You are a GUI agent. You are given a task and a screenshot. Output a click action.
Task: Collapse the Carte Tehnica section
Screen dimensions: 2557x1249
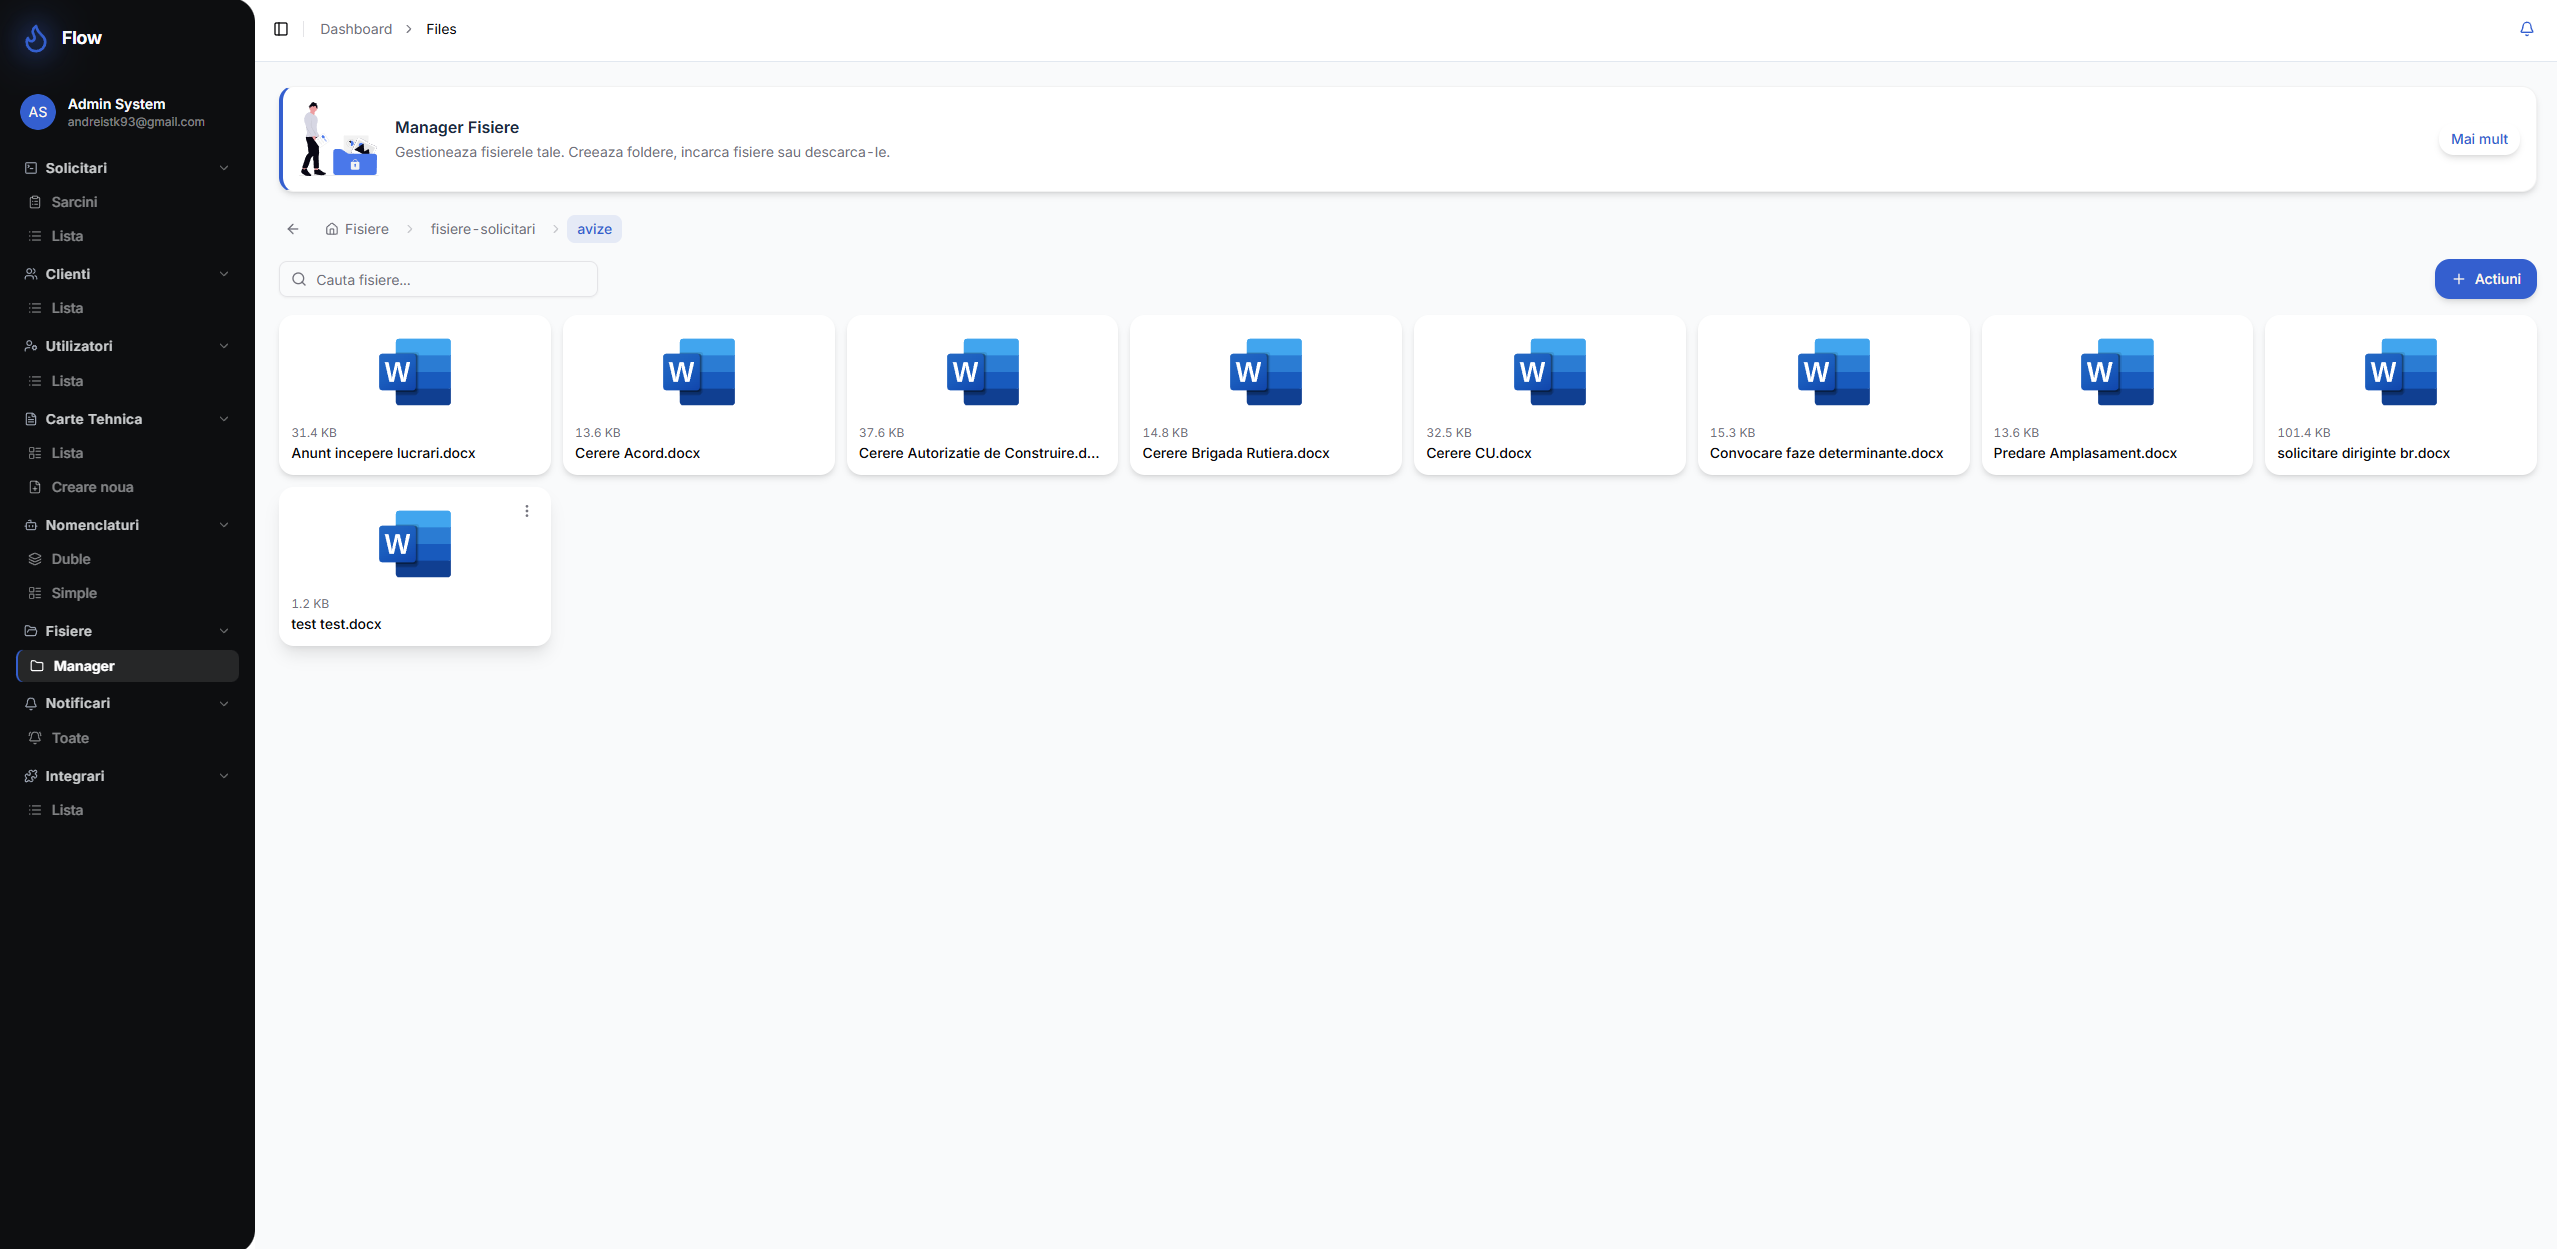point(224,419)
